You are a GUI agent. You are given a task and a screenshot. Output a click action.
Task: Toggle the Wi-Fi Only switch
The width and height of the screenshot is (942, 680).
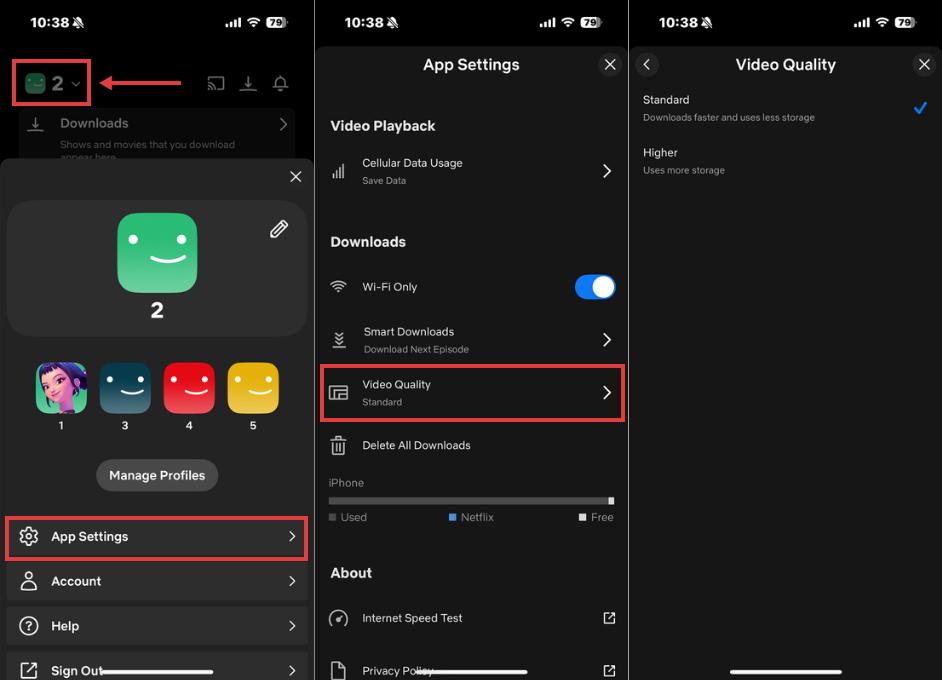tap(595, 287)
